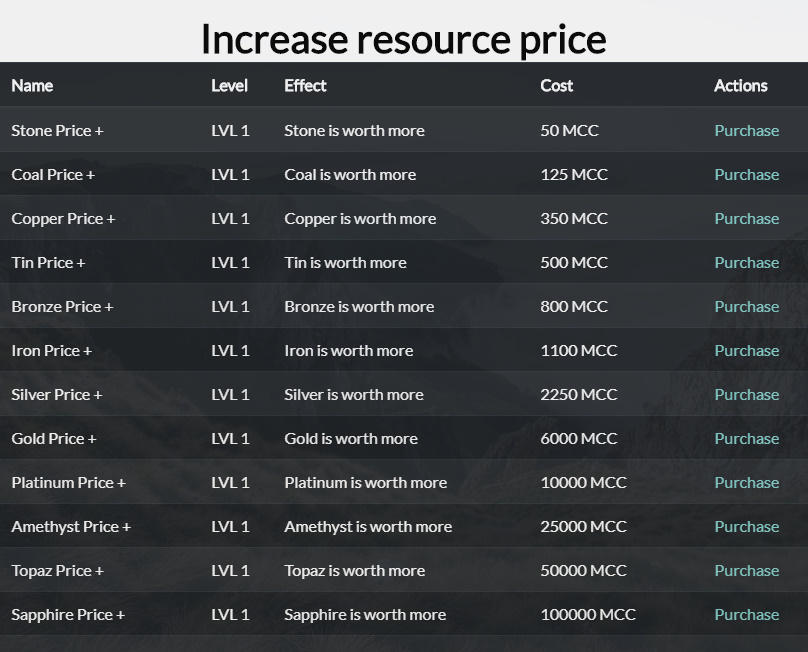Click the Level column header
The image size is (808, 652).
tap(229, 86)
